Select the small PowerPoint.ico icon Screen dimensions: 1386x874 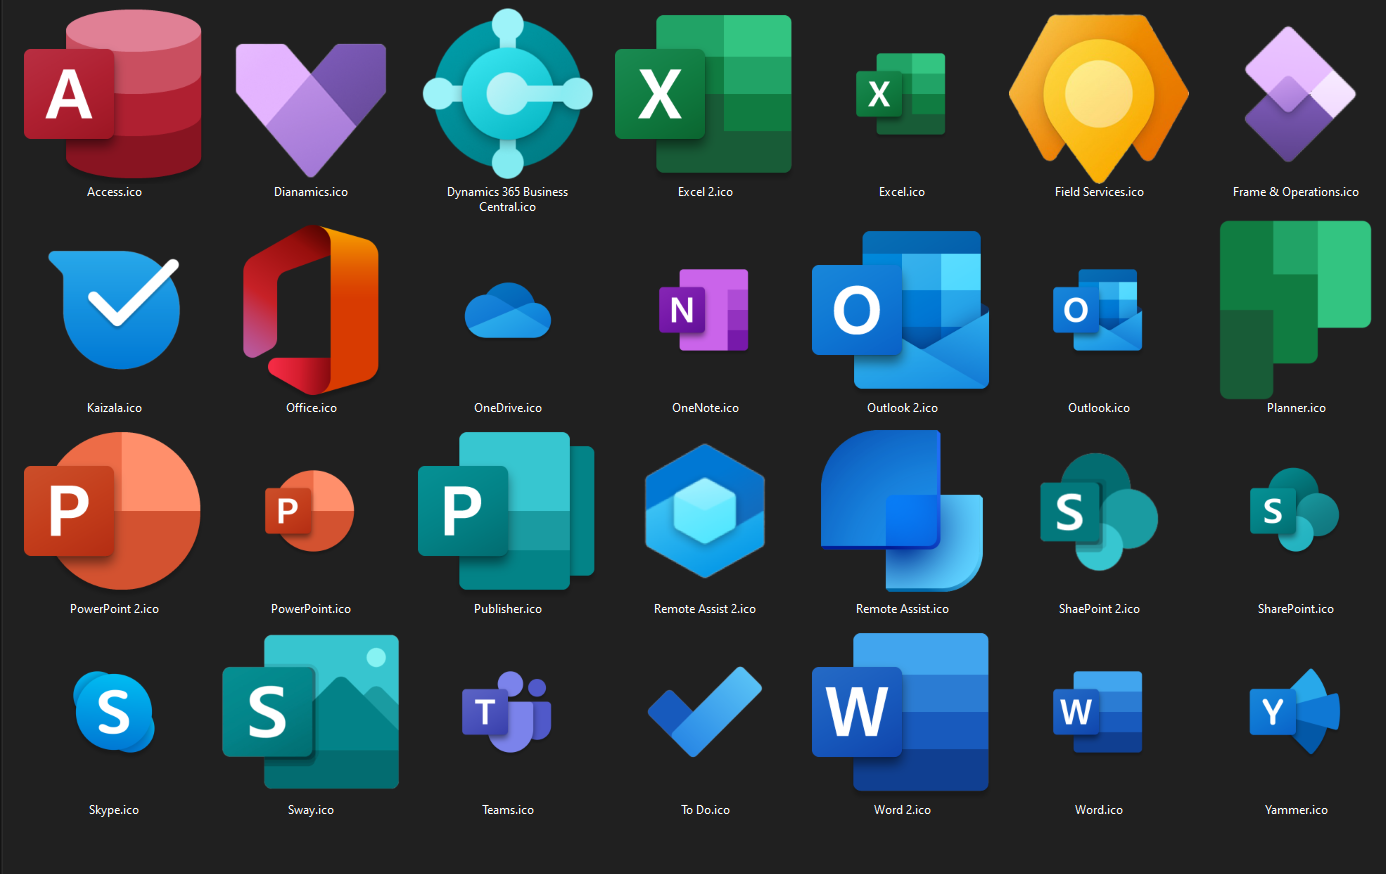click(x=310, y=511)
